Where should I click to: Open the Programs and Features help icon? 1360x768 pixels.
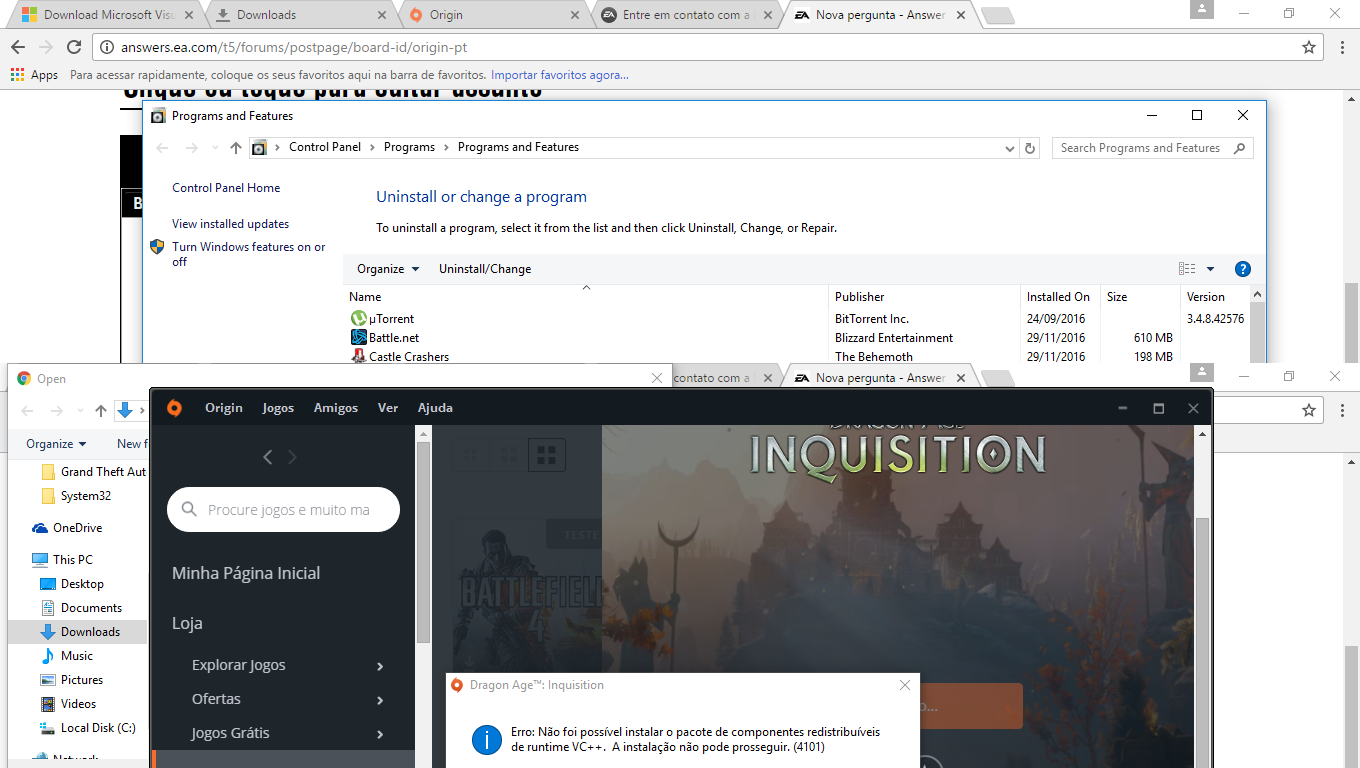click(x=1242, y=269)
